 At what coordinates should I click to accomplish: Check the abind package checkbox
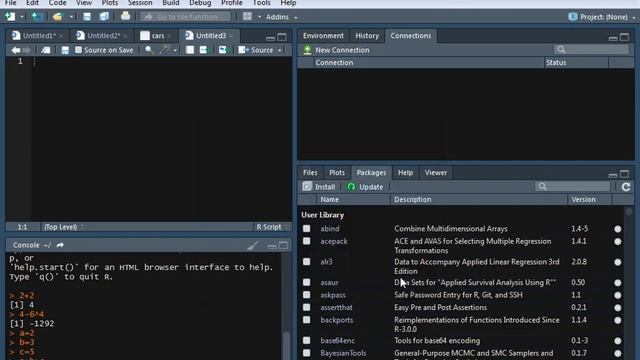tap(307, 229)
